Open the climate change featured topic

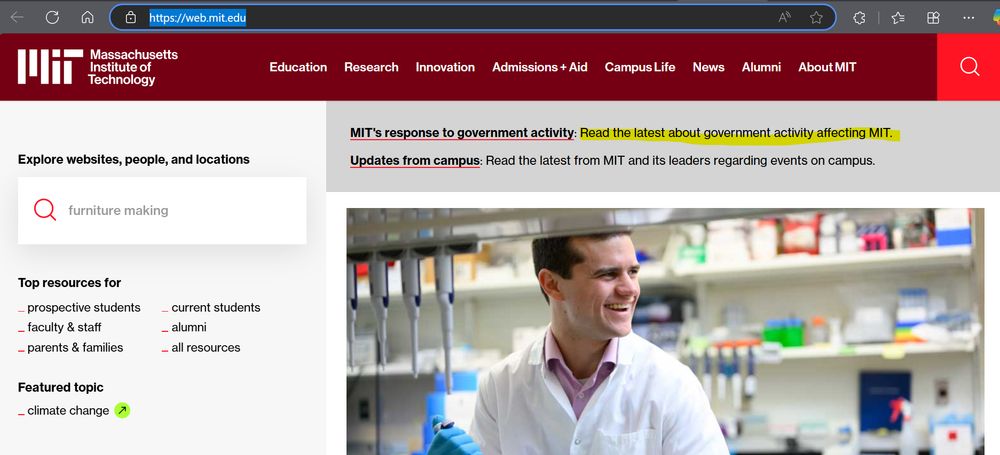pos(68,411)
